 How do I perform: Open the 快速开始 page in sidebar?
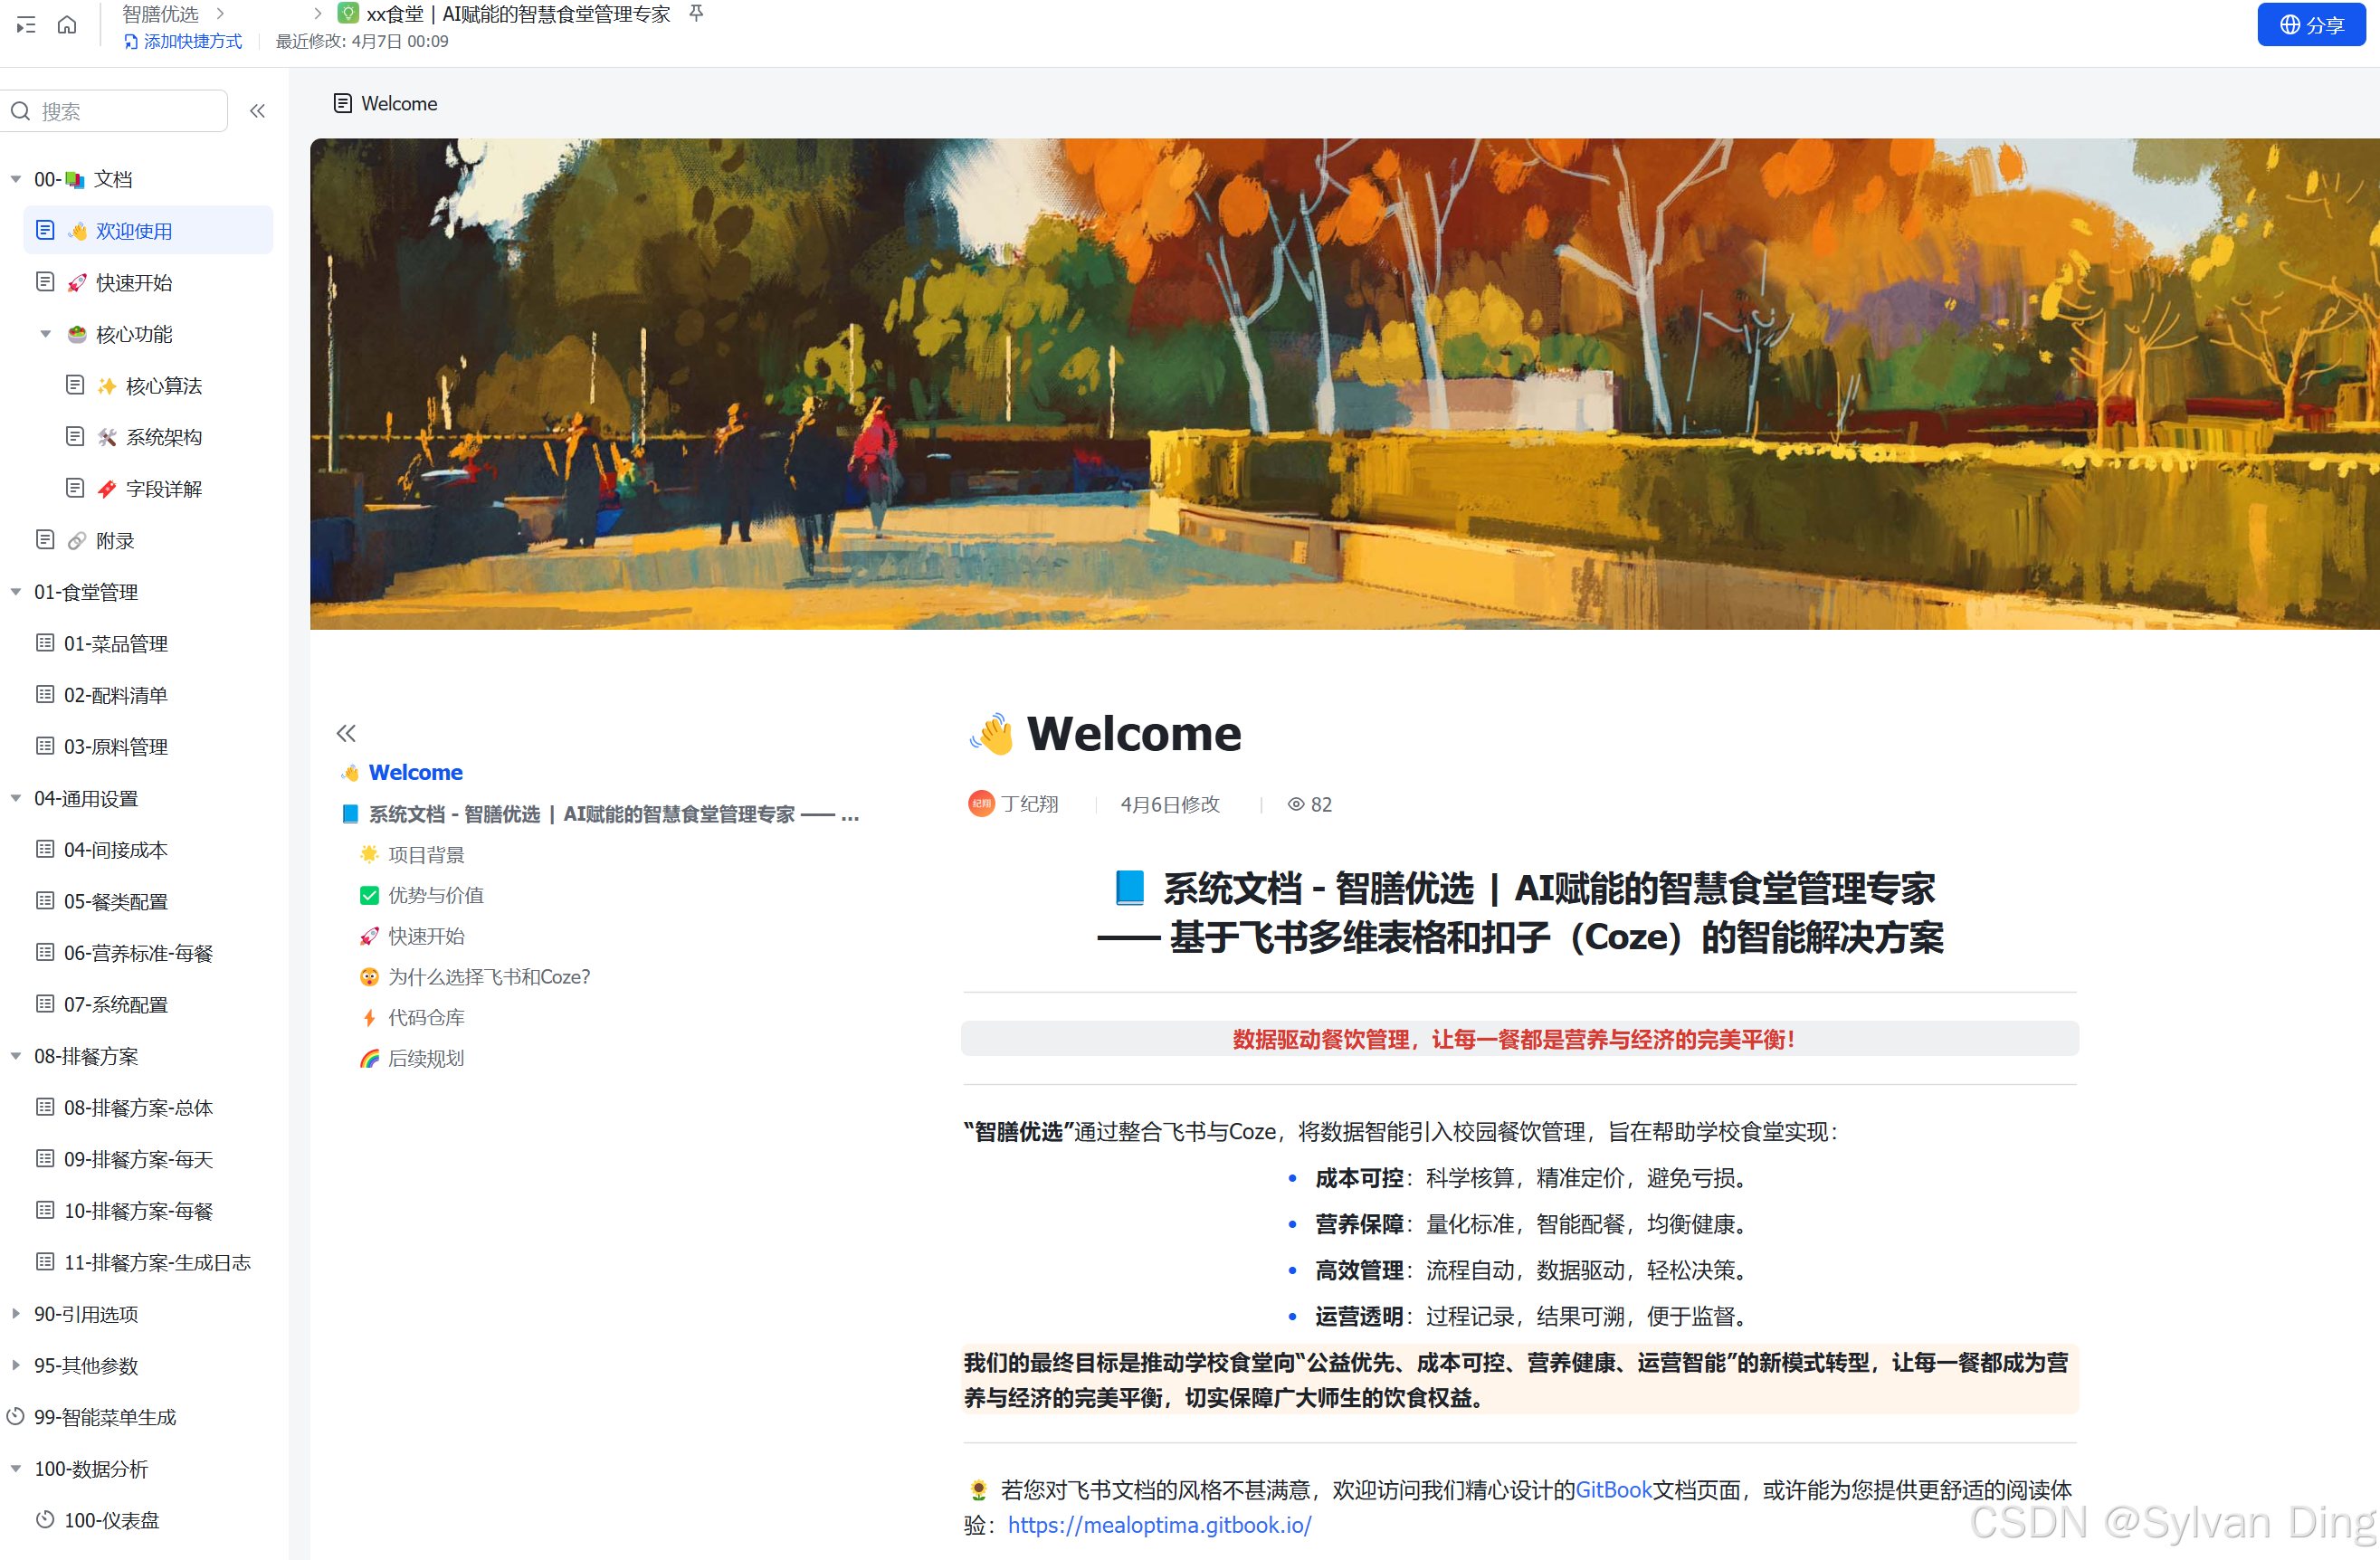(x=134, y=283)
